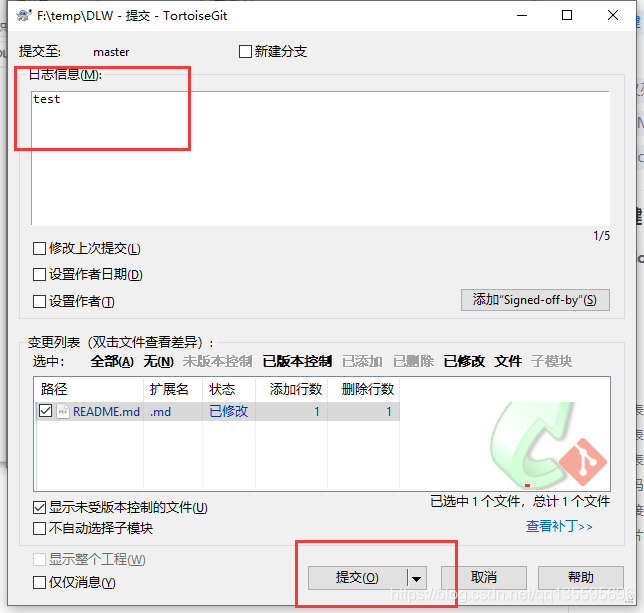Click the .md extension cell

(160, 411)
